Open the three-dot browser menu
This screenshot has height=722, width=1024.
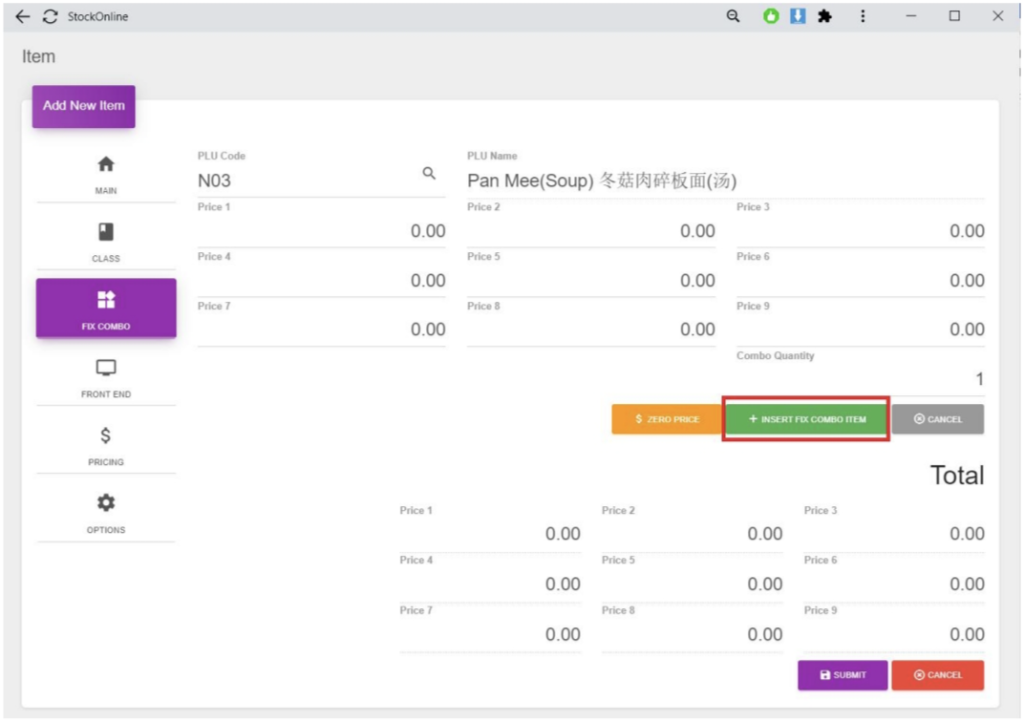tap(863, 17)
